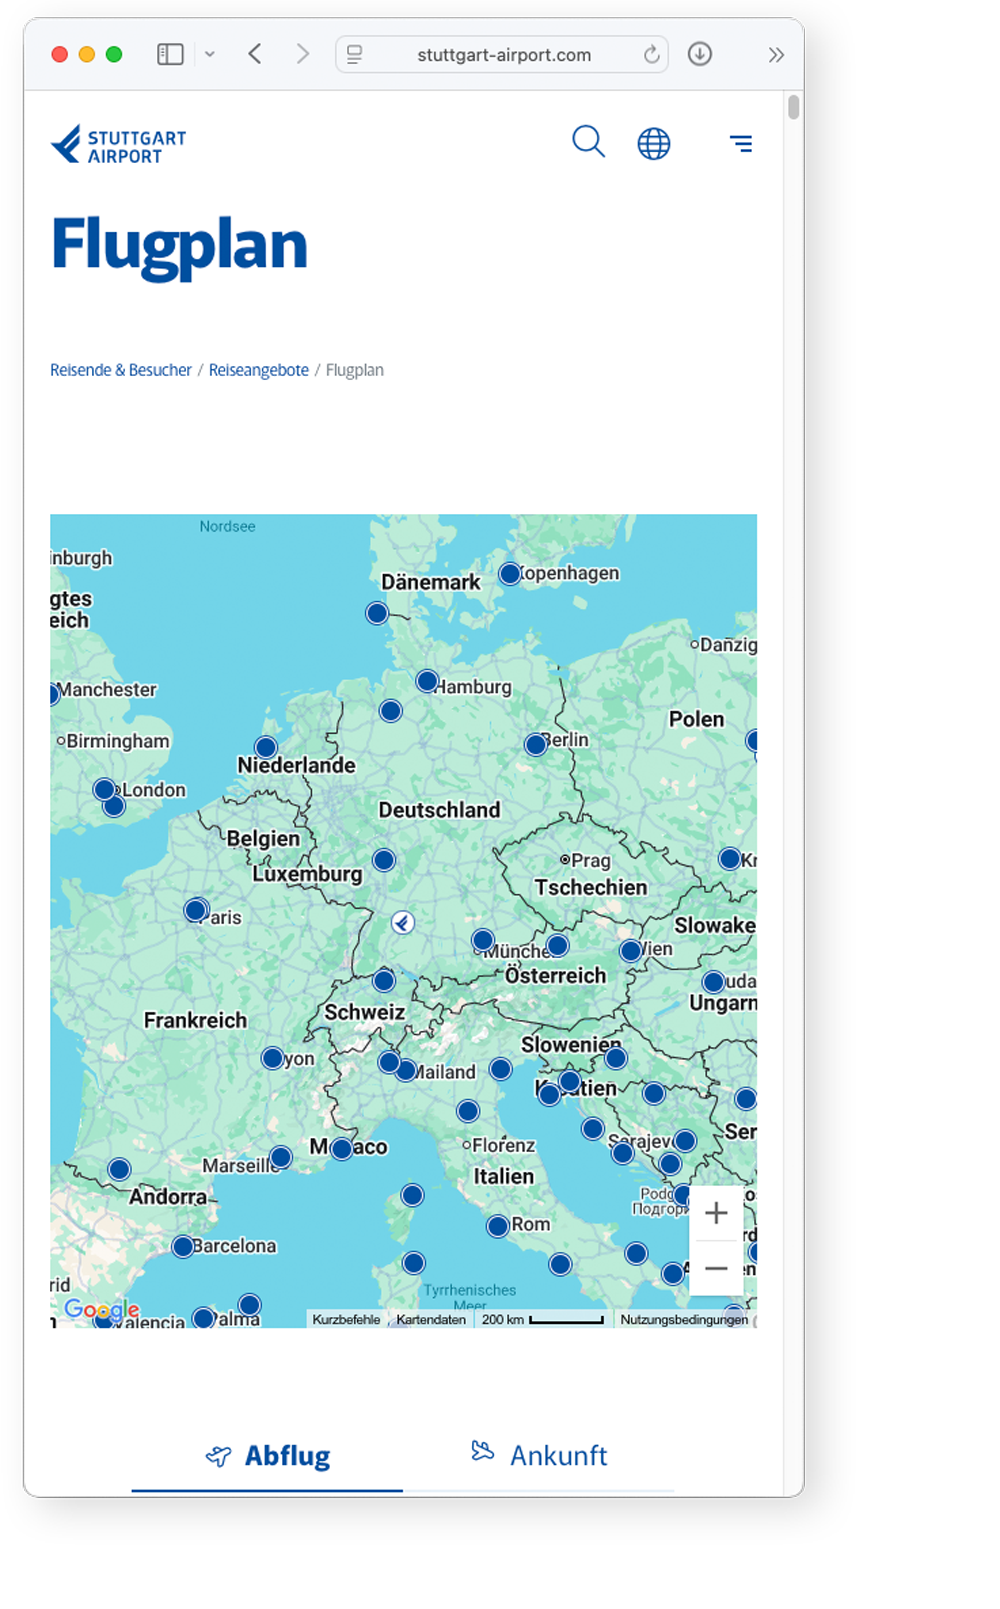The height and width of the screenshot is (1609, 1000).
Task: Click the Kartendaten map attribution text
Action: (431, 1320)
